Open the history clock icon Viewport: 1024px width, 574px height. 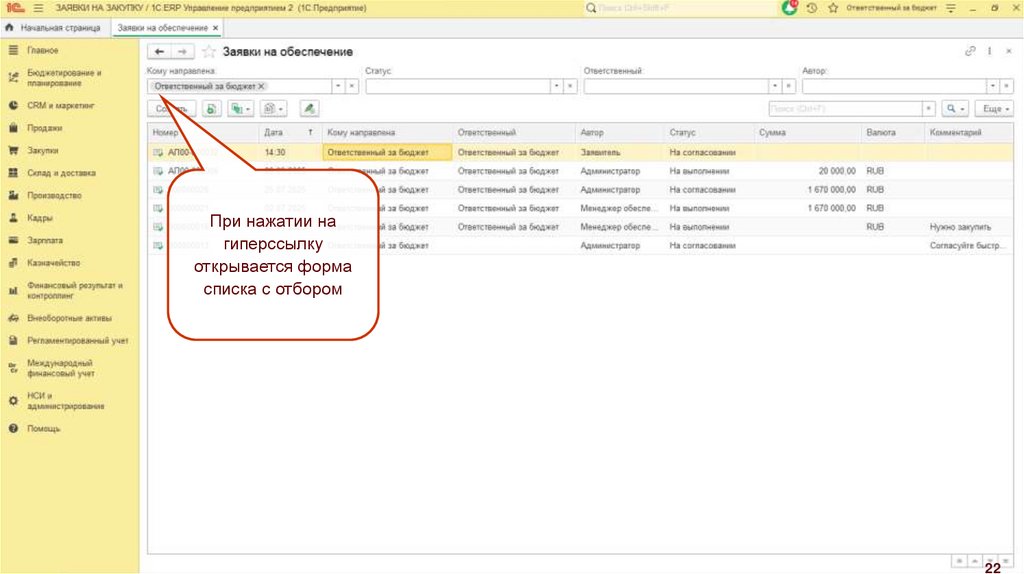811,8
